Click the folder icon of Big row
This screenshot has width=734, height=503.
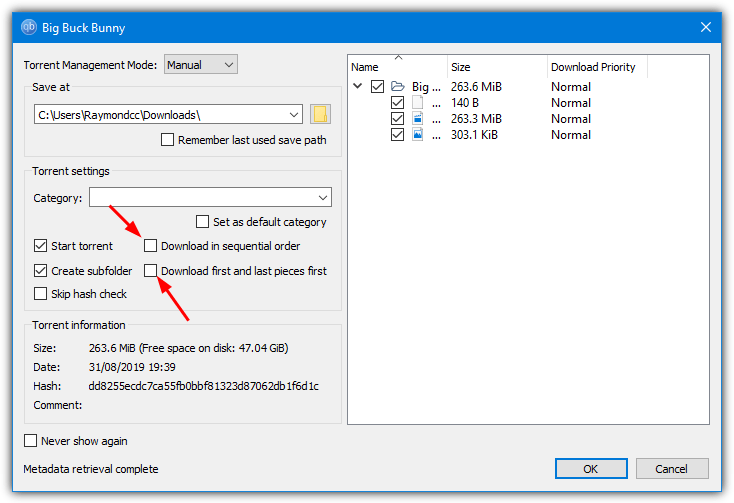tap(397, 86)
